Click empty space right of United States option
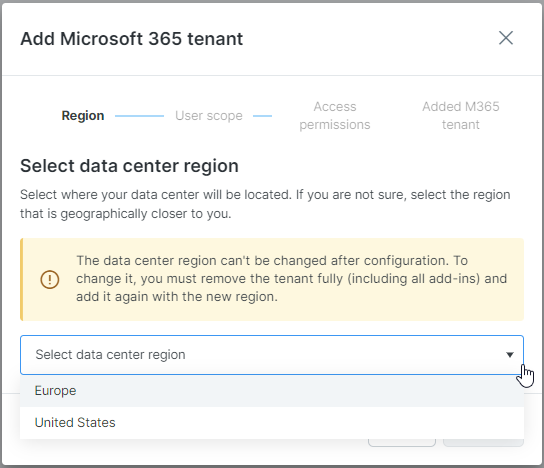Screen dimensions: 544x468 click(319, 423)
